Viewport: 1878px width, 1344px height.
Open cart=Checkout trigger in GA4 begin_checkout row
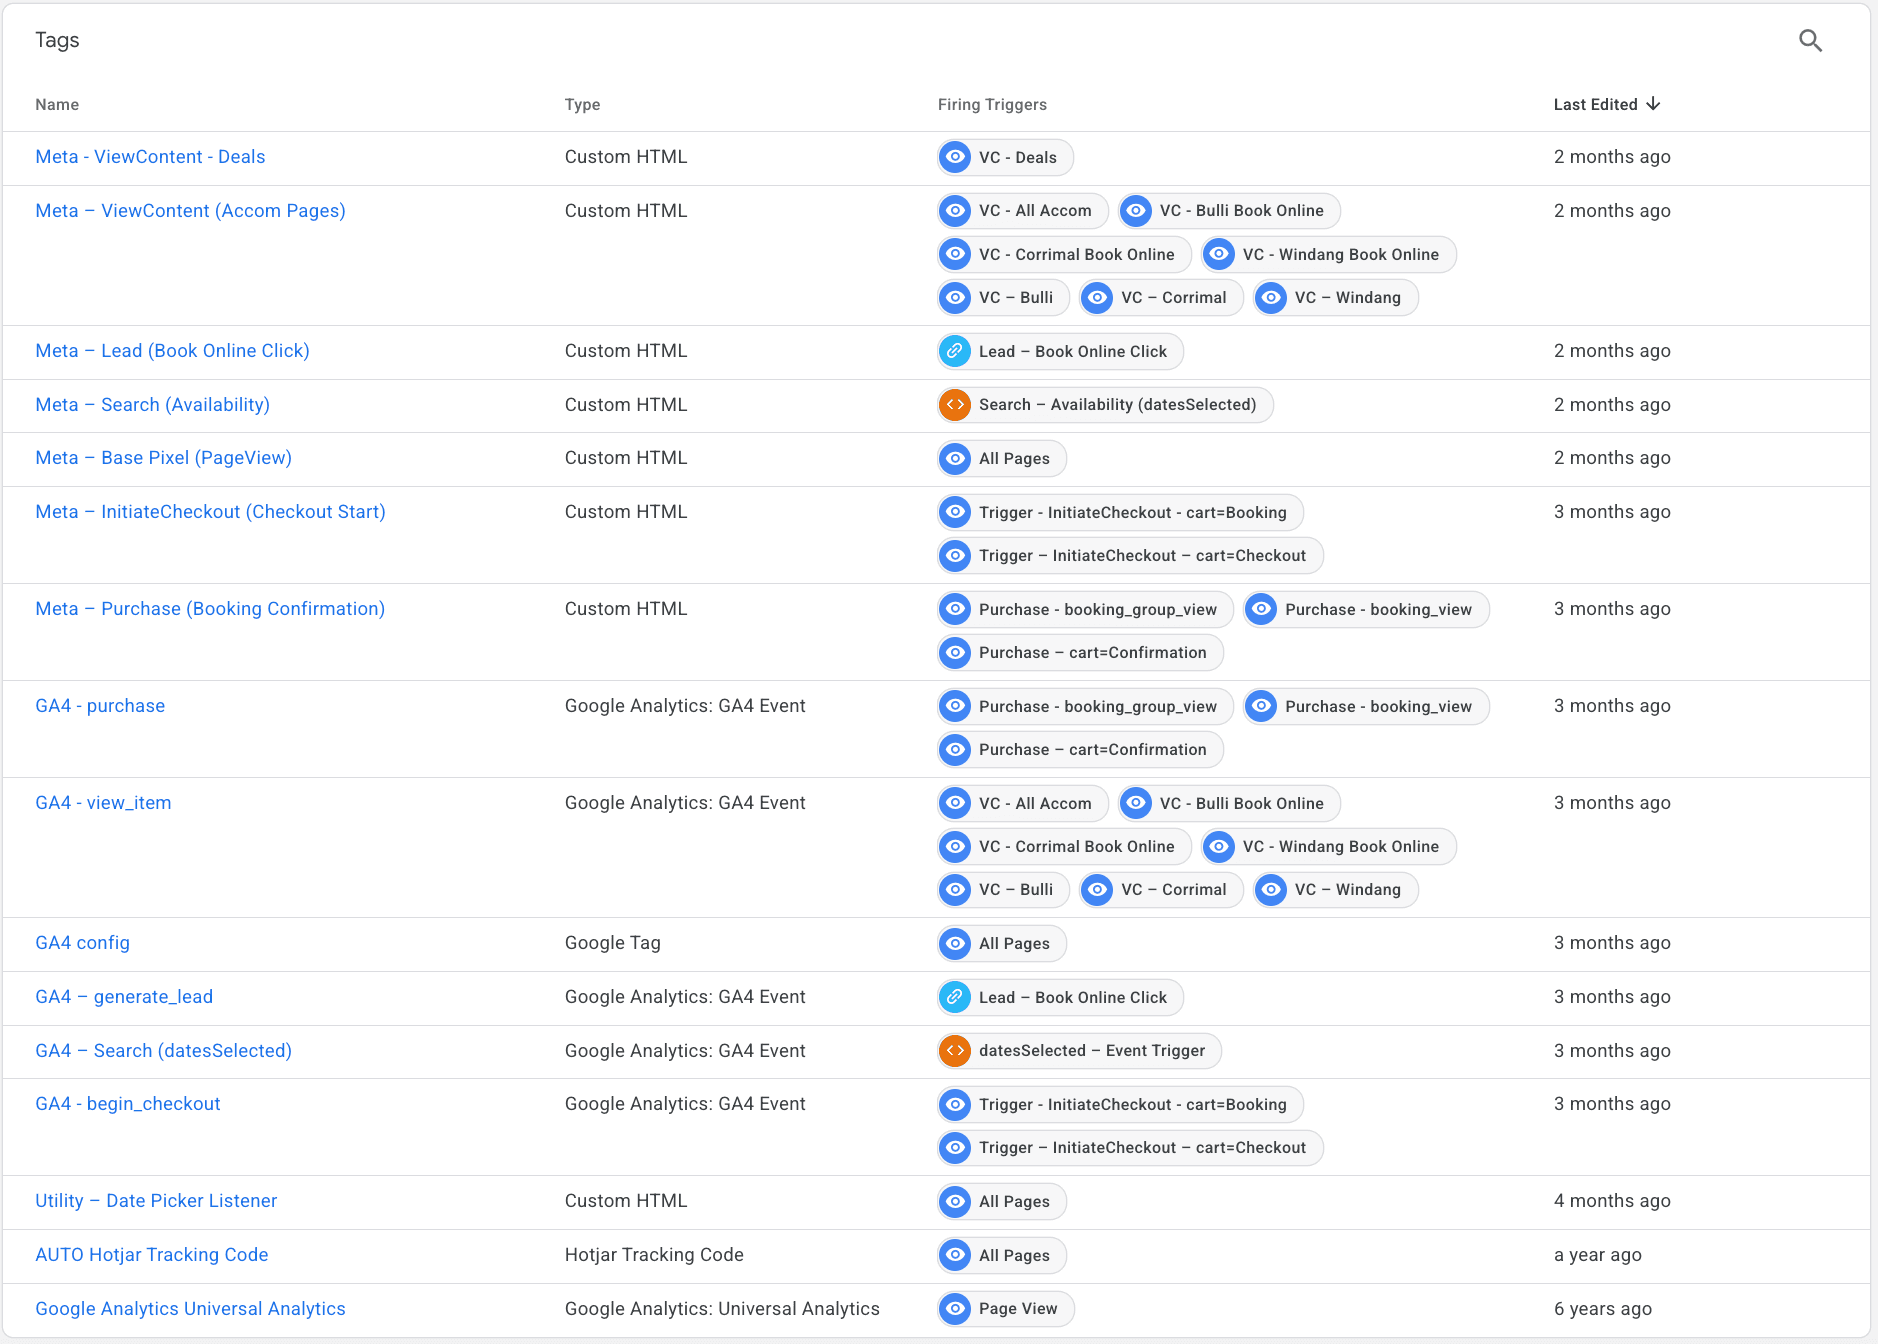[1130, 1147]
